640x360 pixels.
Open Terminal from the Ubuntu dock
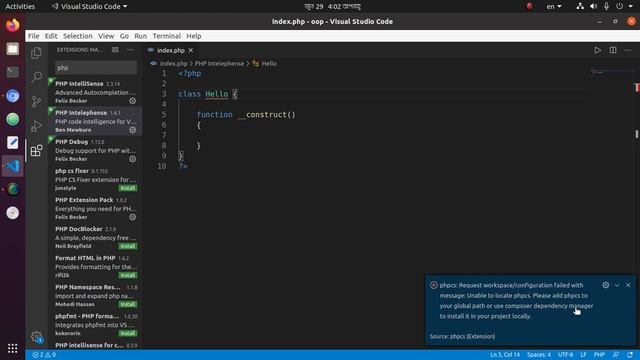click(x=13, y=72)
